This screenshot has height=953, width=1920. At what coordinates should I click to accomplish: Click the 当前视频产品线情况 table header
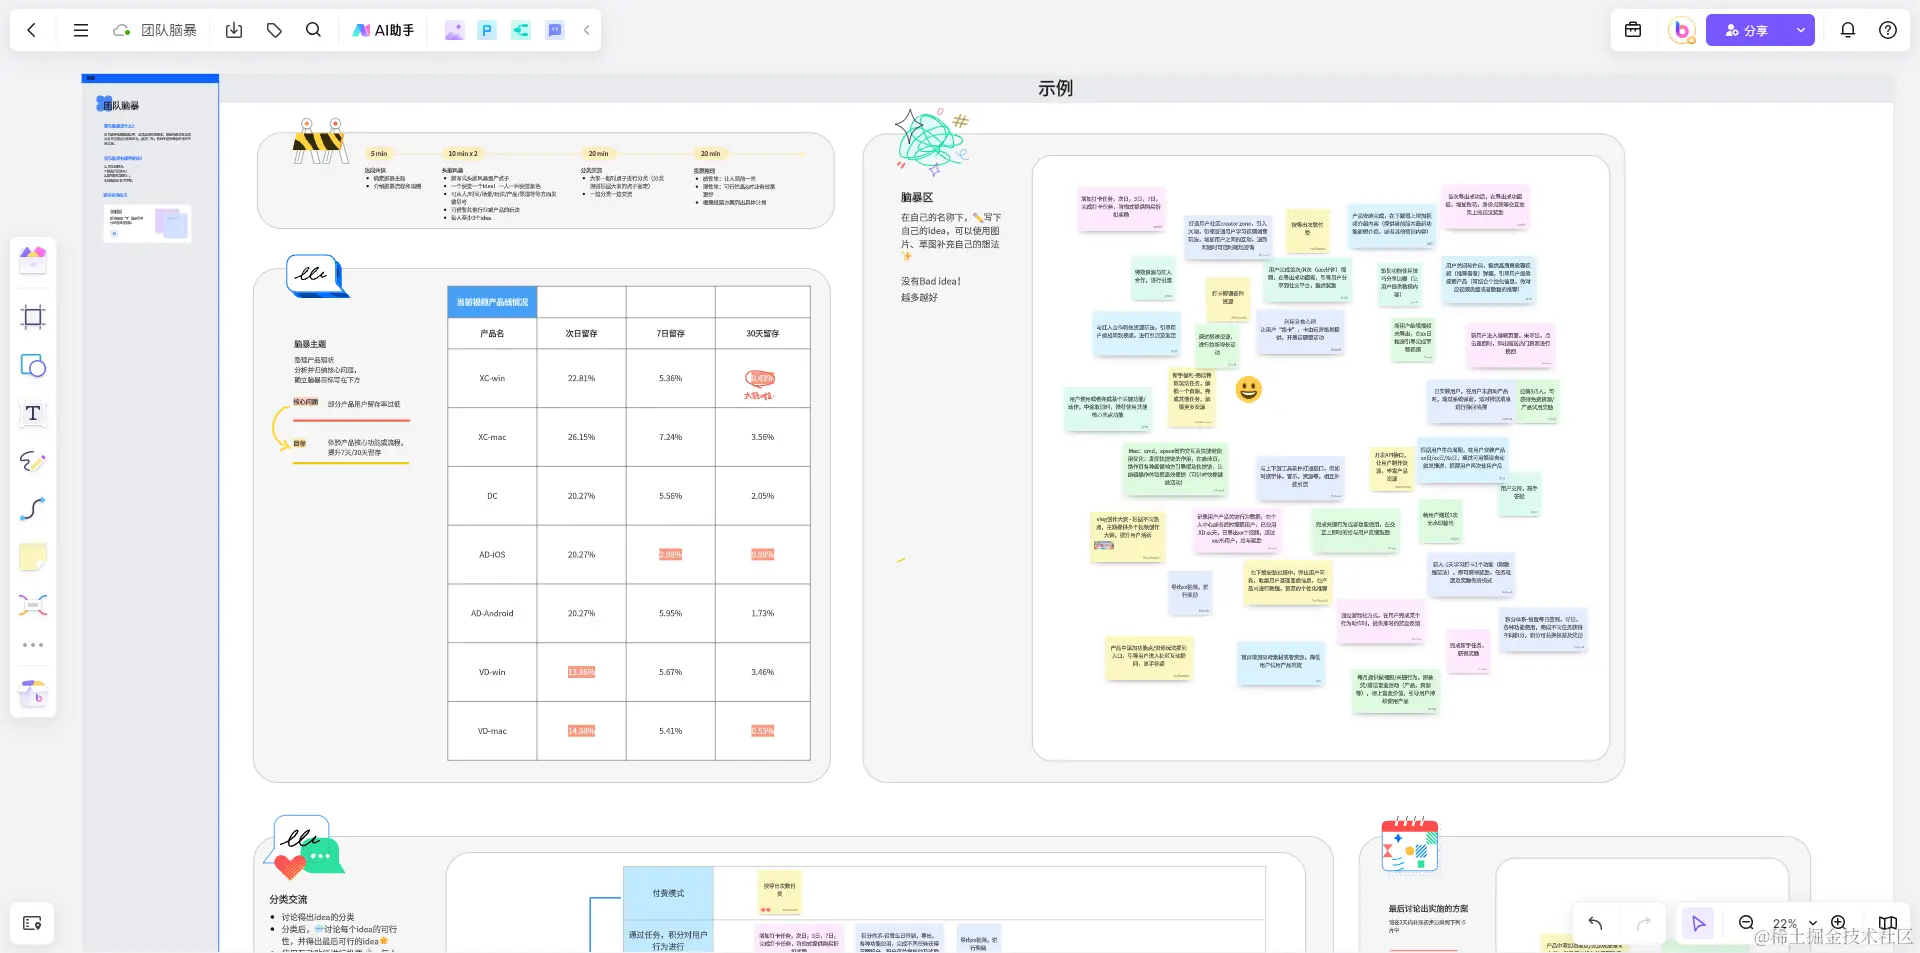pos(492,302)
